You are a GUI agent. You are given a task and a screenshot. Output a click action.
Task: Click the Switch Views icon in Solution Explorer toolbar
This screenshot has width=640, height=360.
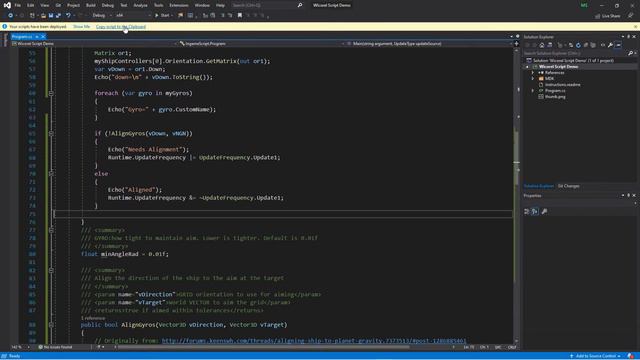(549, 45)
